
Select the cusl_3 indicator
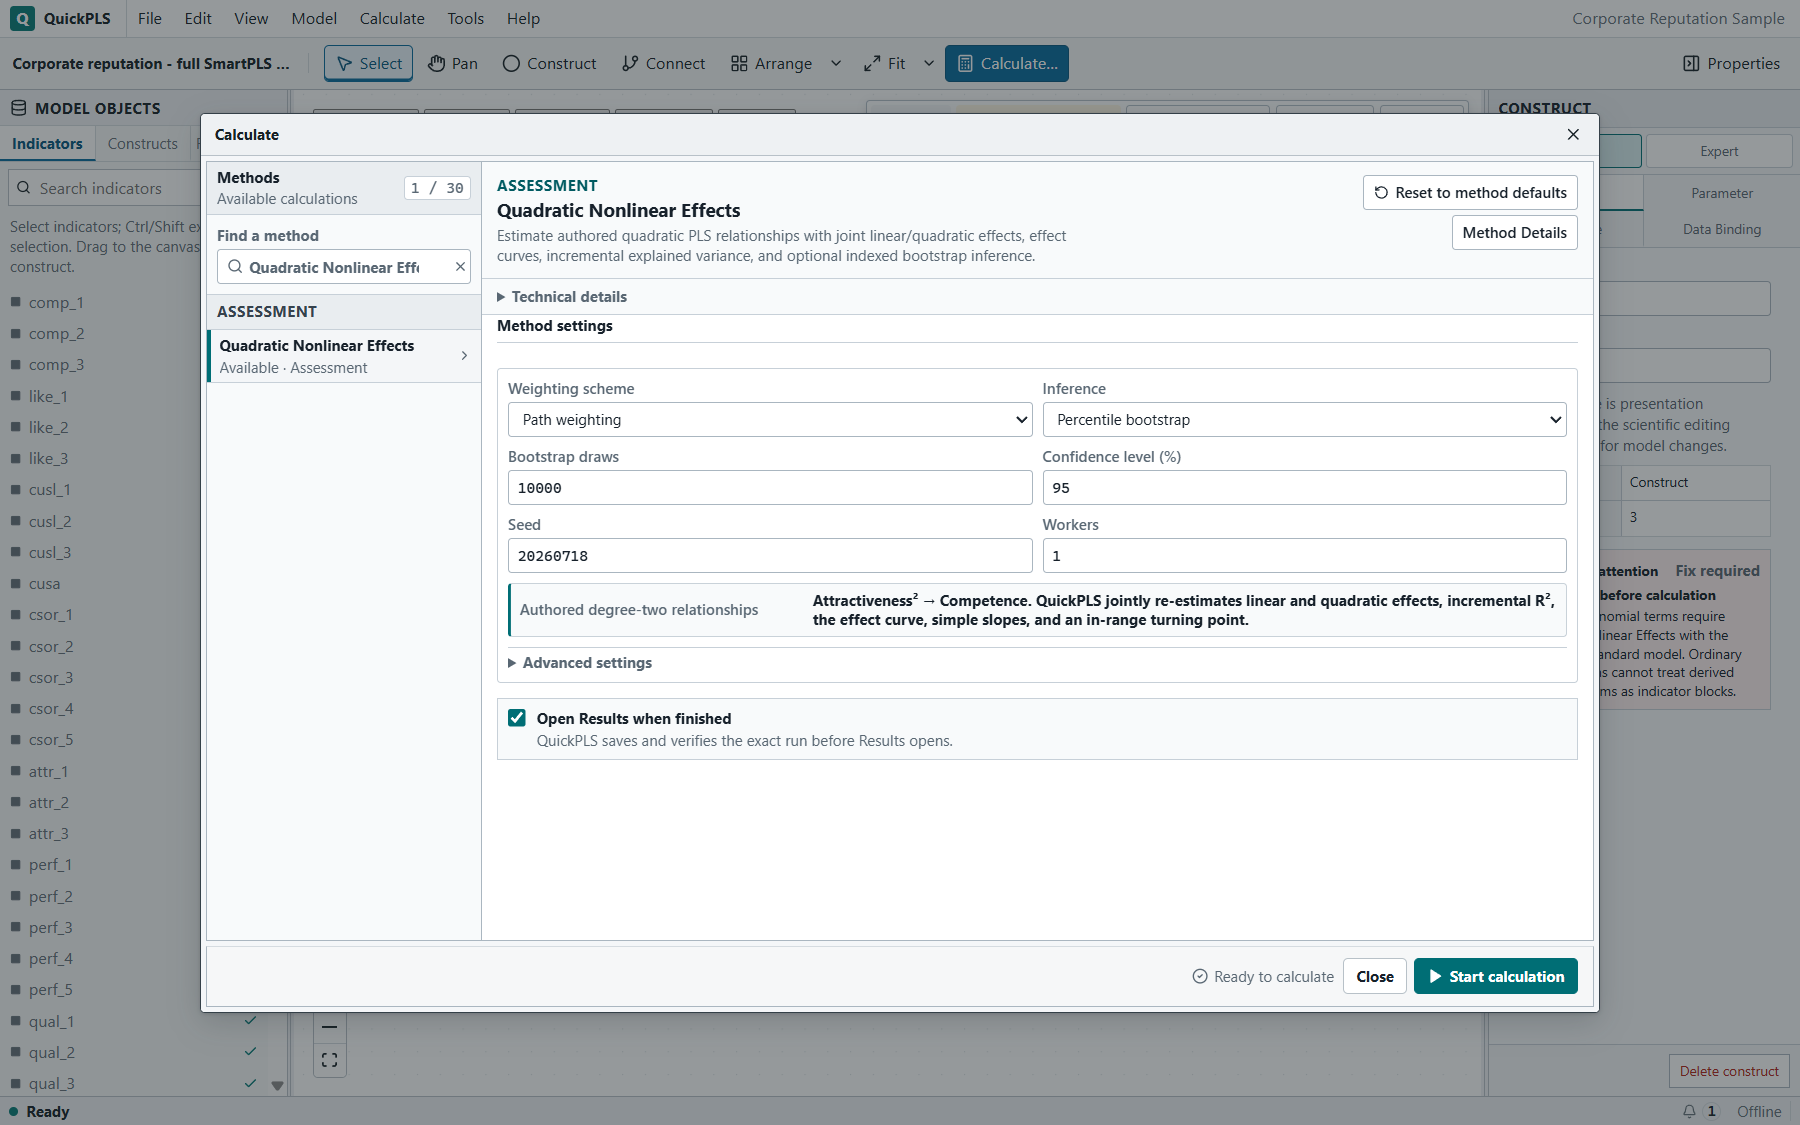click(49, 553)
